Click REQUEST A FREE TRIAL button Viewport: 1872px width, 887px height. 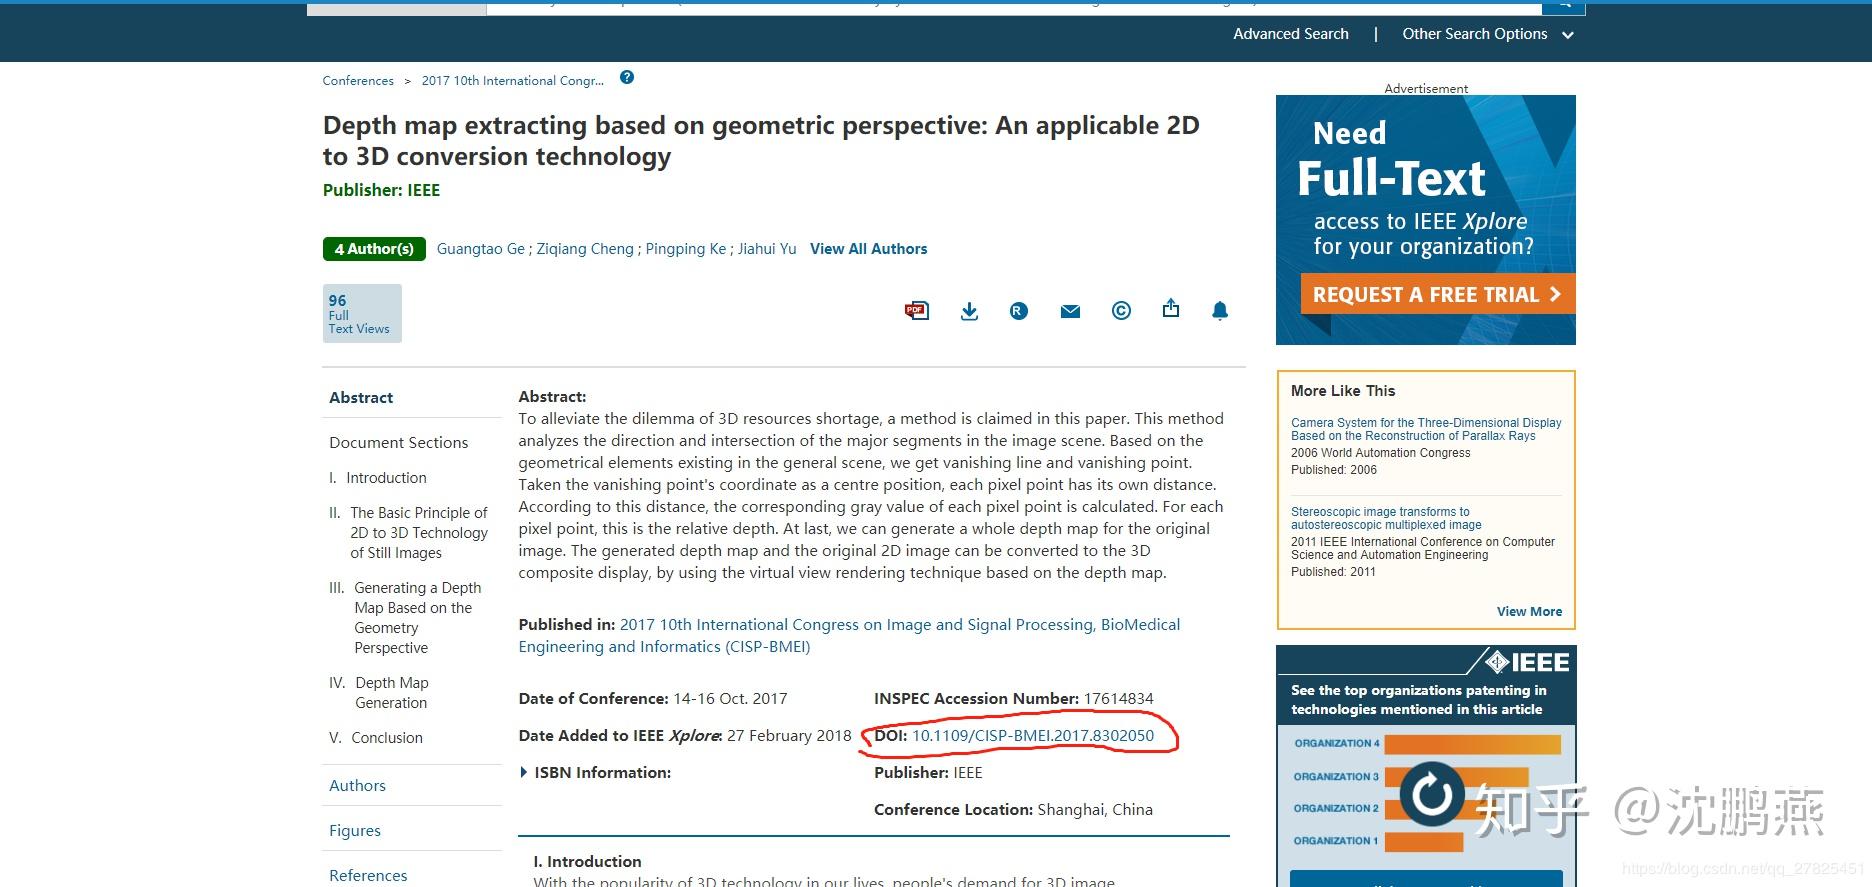click(1437, 295)
